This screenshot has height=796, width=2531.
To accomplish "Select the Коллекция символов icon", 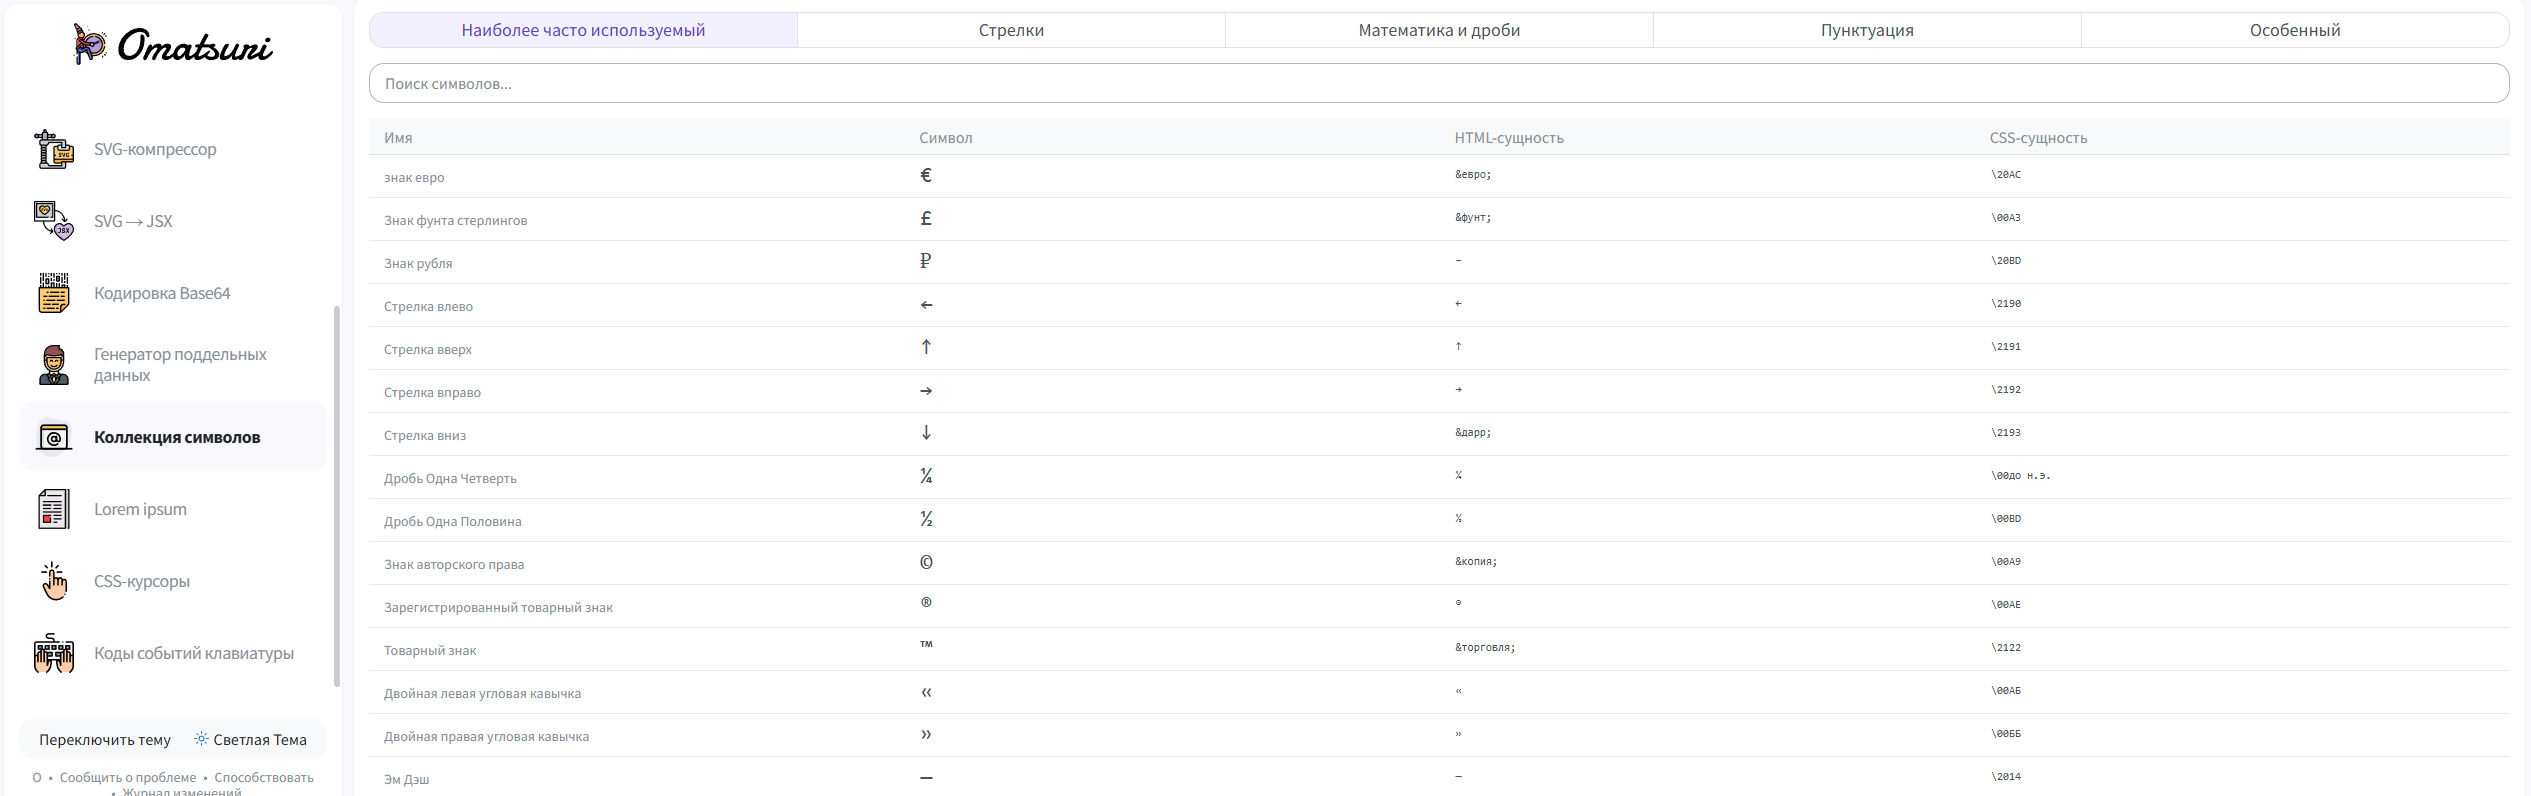I will pos(54,437).
